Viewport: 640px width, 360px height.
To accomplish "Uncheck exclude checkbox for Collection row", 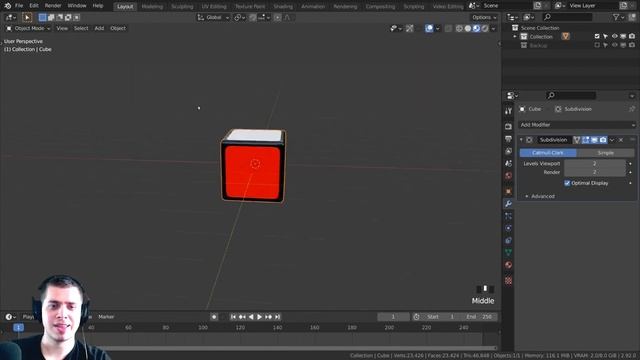I will 597,37.
